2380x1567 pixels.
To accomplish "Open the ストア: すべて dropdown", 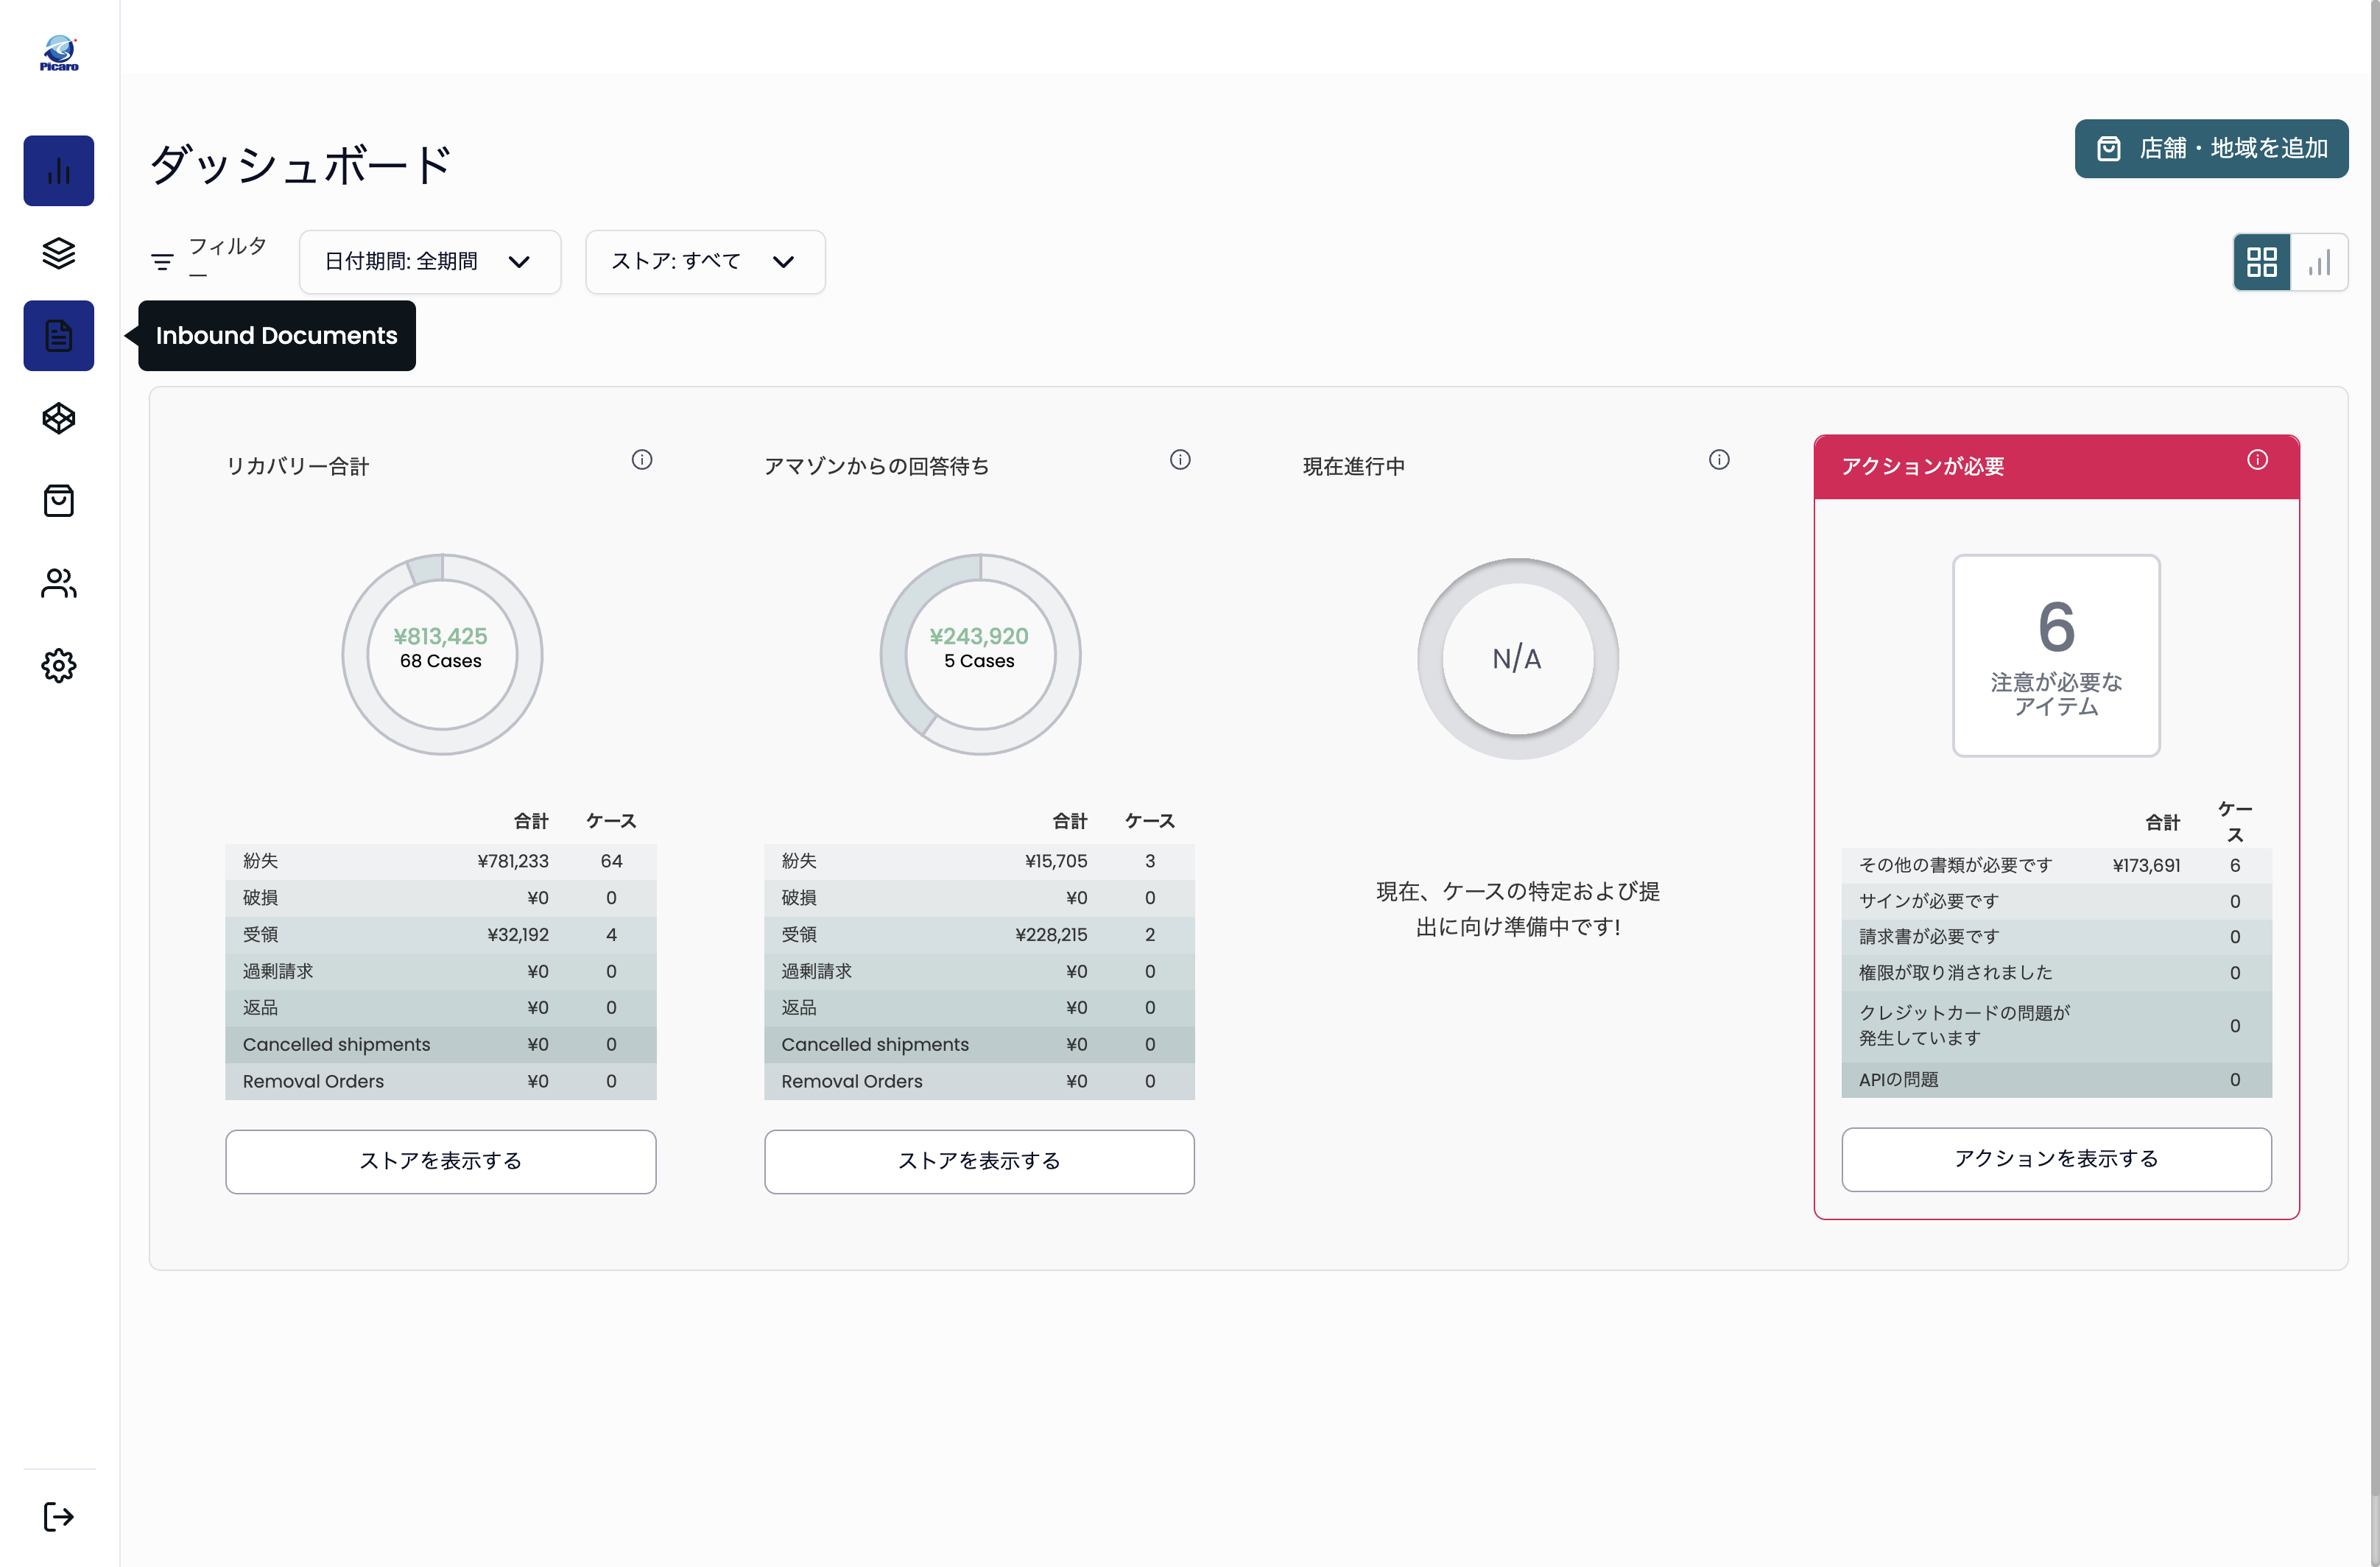I will point(705,262).
